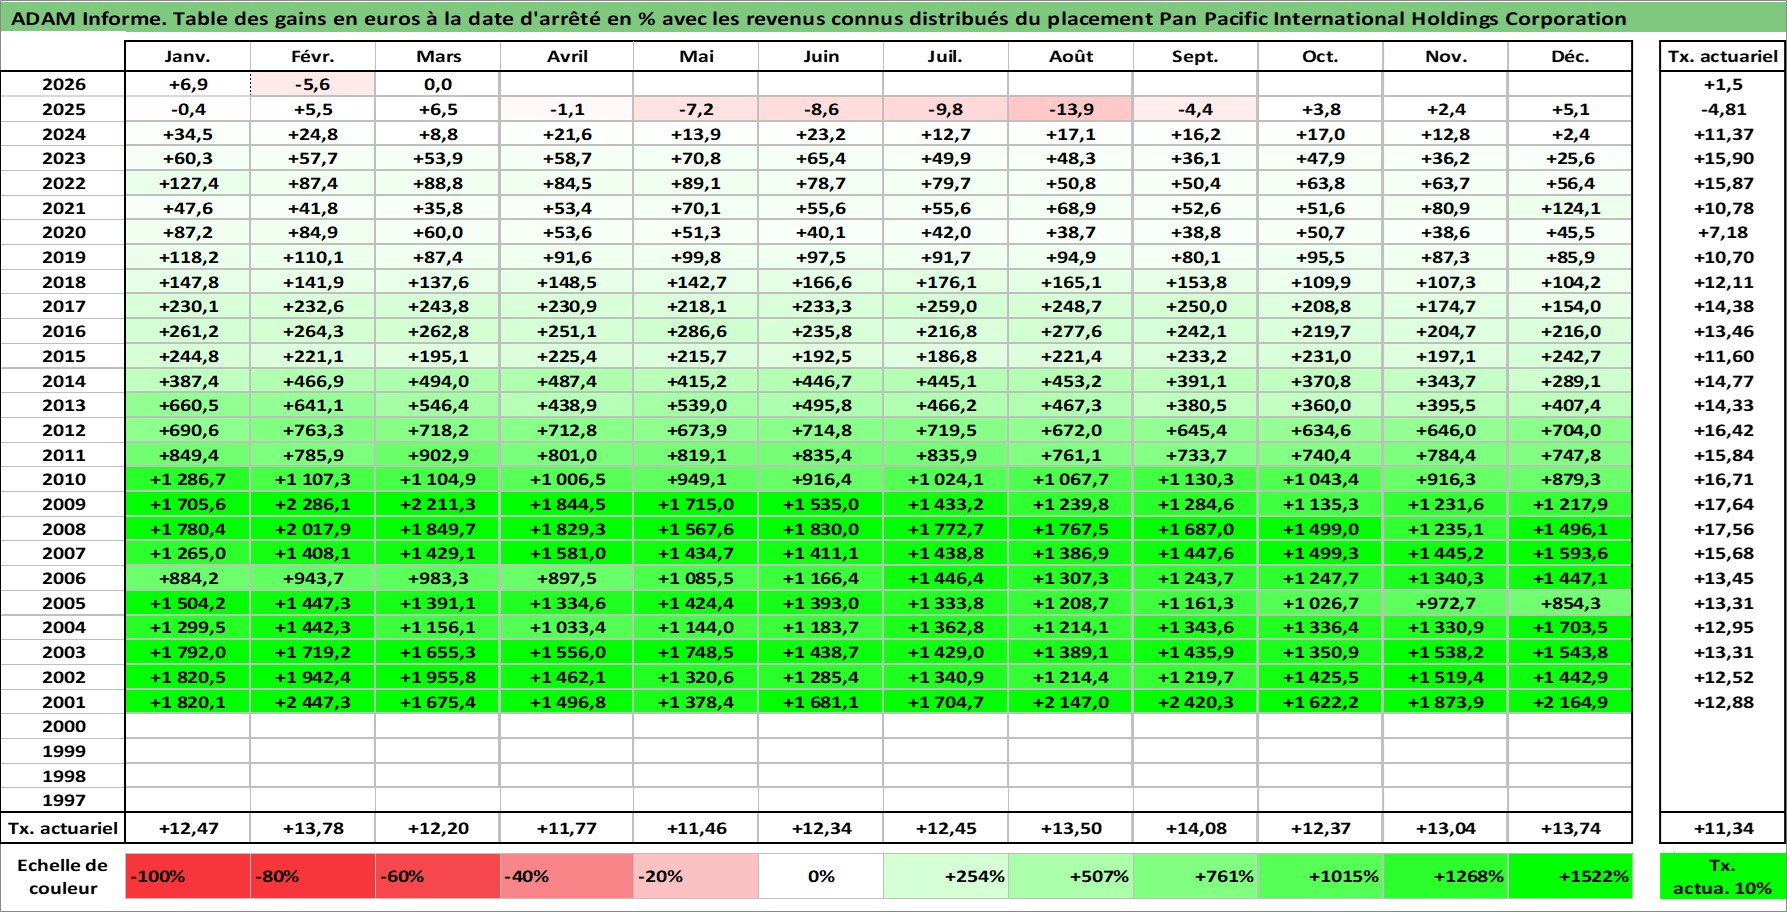Select the +1 703,5 cell for December 2004

pos(1570,628)
